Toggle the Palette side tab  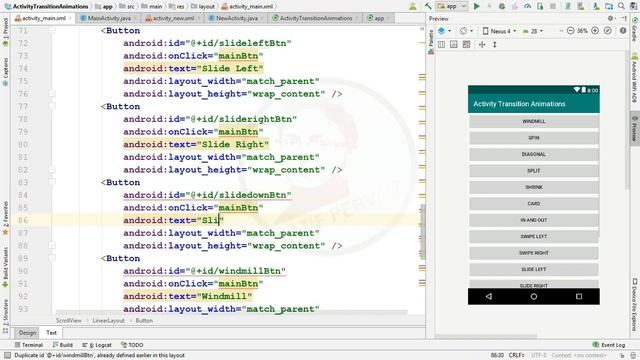click(x=431, y=42)
